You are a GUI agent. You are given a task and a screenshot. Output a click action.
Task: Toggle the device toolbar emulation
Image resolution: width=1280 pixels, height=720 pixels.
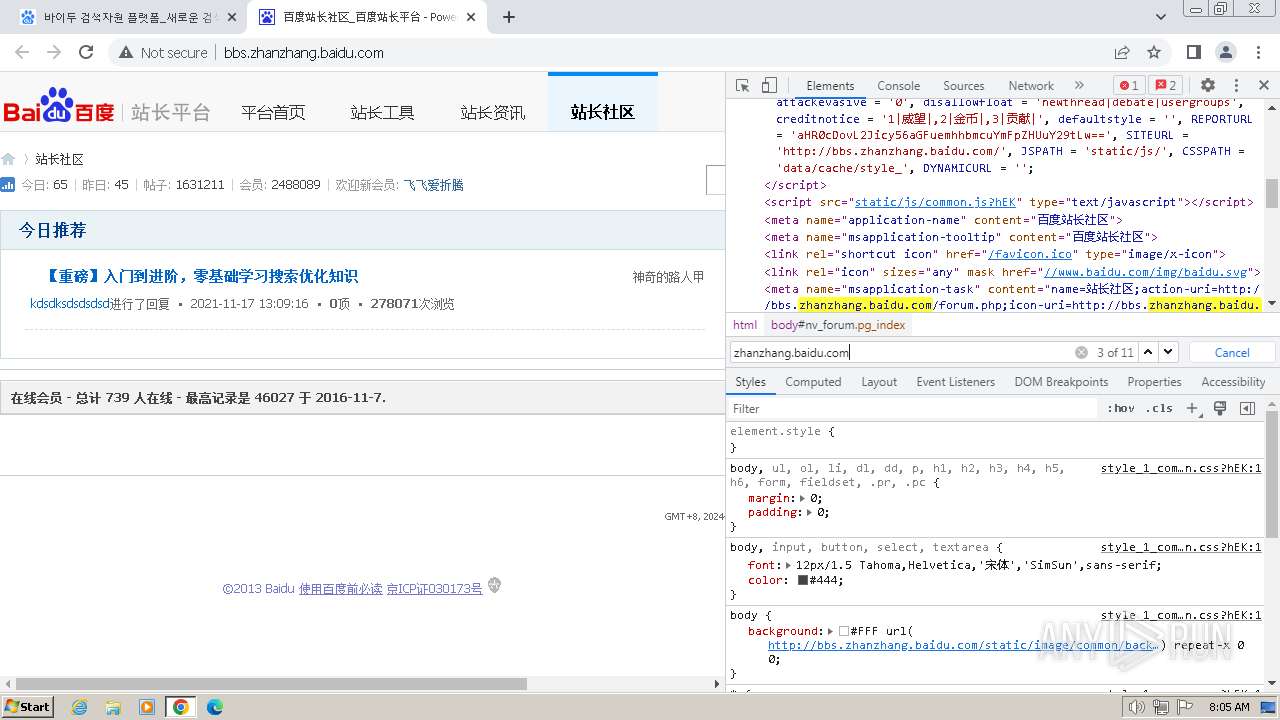click(769, 86)
